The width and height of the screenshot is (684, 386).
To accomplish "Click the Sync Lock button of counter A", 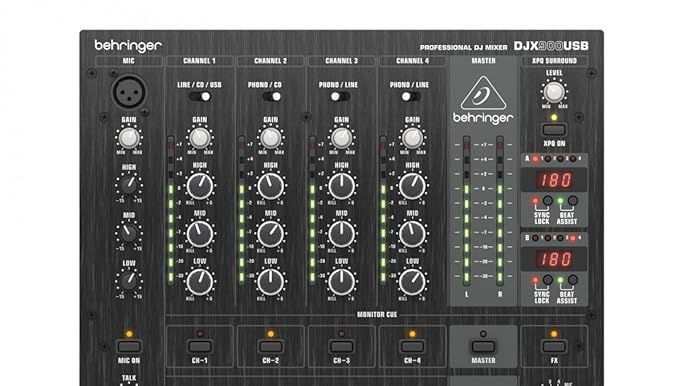I will click(x=547, y=201).
